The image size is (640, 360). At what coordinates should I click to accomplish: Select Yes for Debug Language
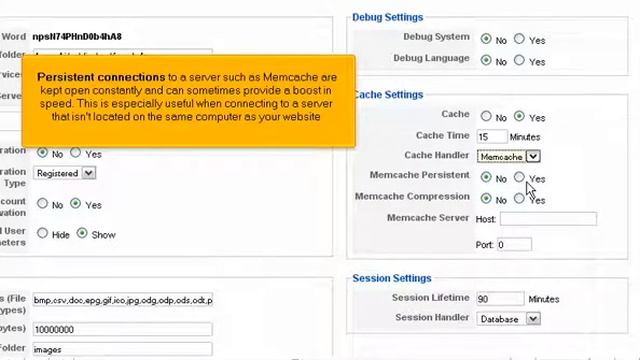519,60
